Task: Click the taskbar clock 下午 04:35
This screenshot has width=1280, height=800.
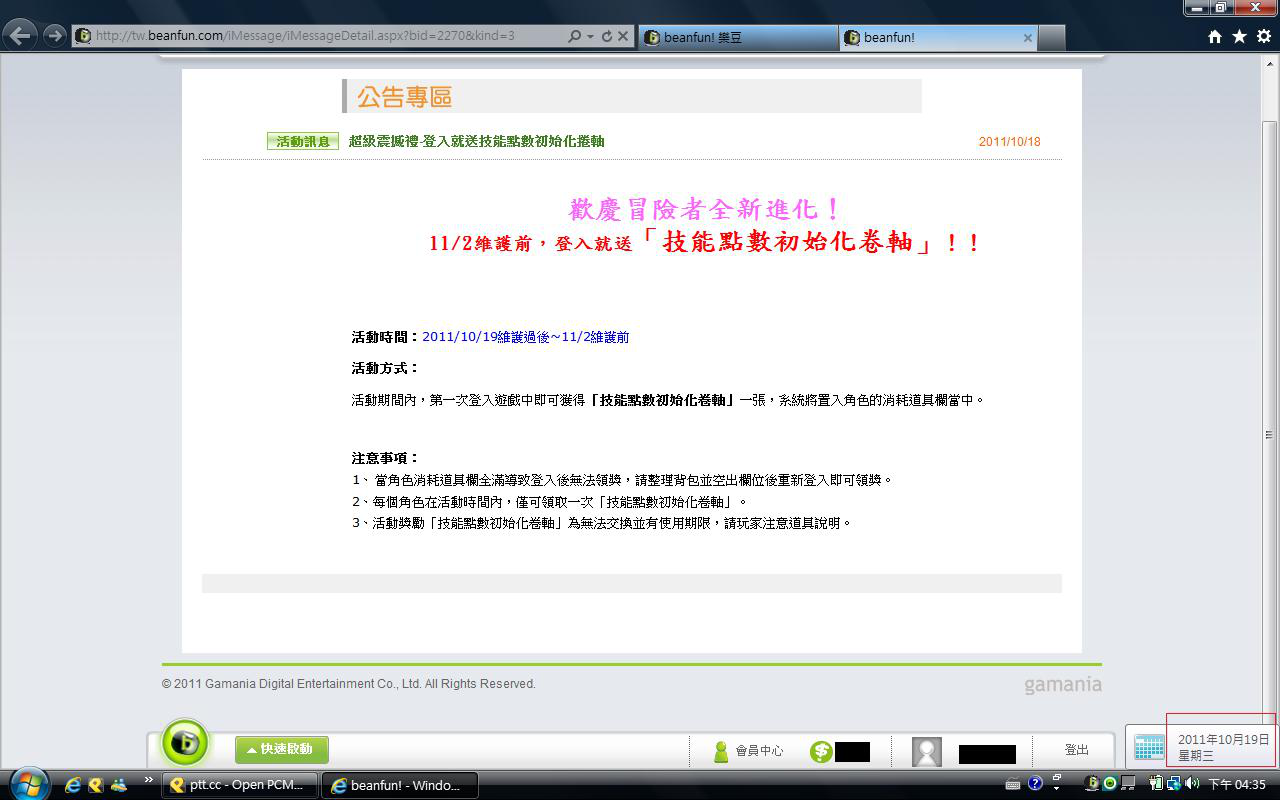Action: (x=1238, y=785)
